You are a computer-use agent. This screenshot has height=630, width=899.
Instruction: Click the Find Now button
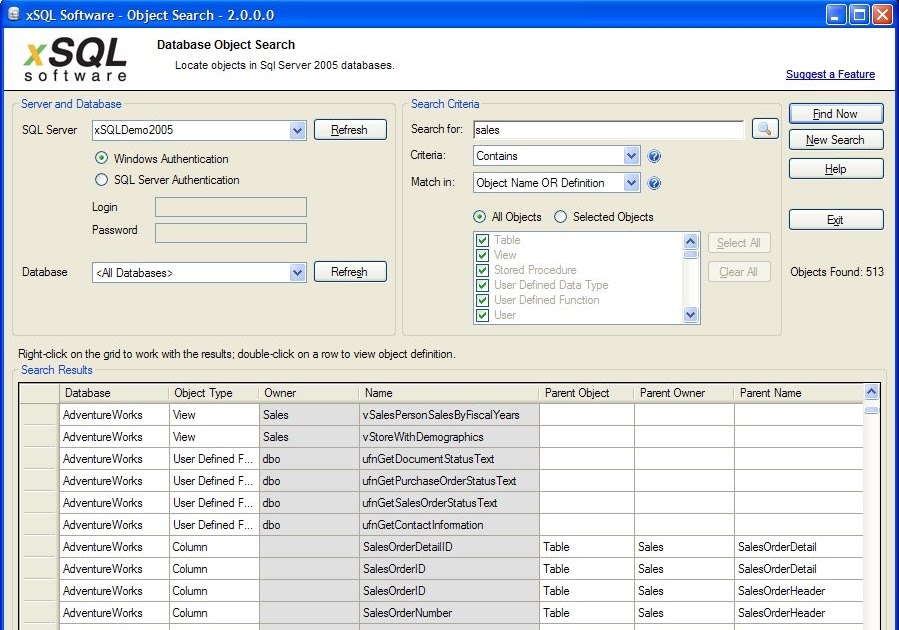pos(835,113)
